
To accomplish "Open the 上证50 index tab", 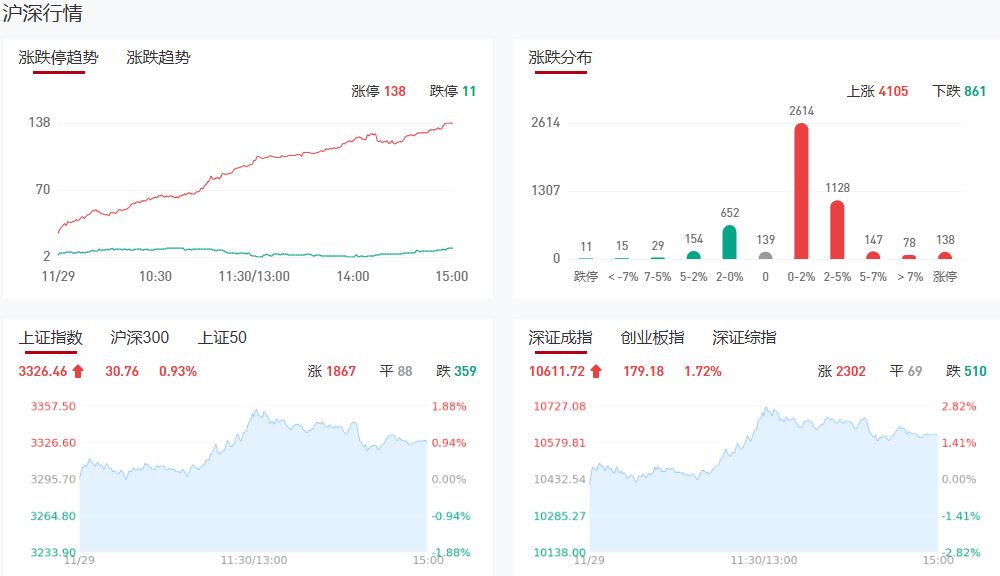I will pyautogui.click(x=222, y=338).
